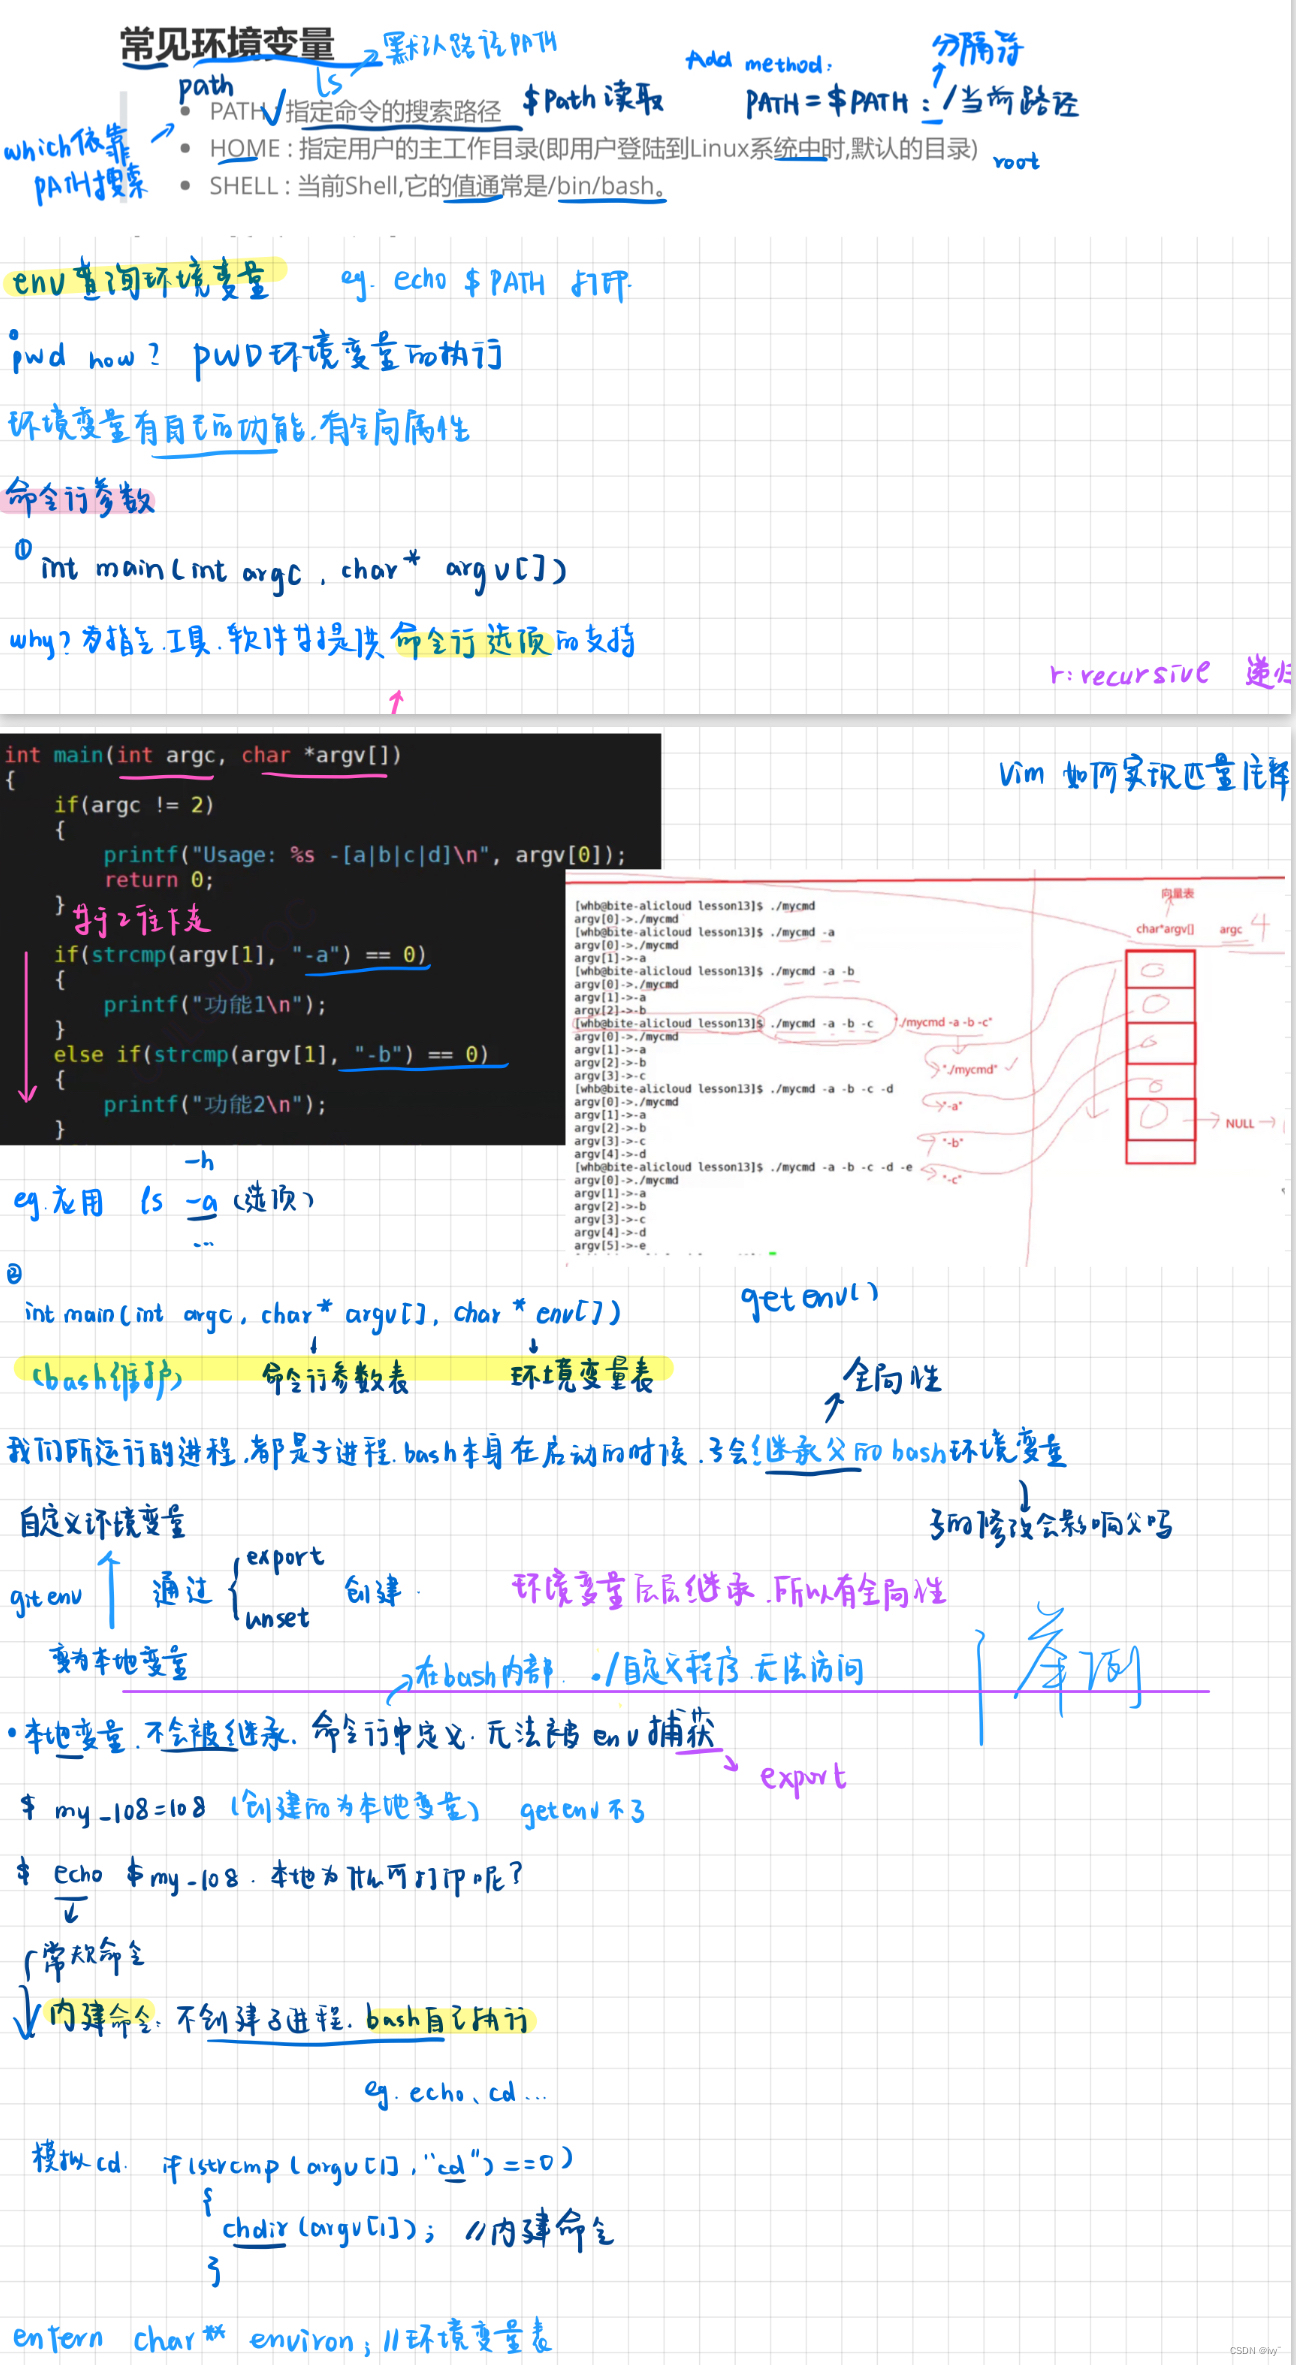1296x2365 pixels.
Task: Click handwritten "int main(int argc, char* argv[])" under 命令行参数
Action: pyautogui.click(x=303, y=571)
